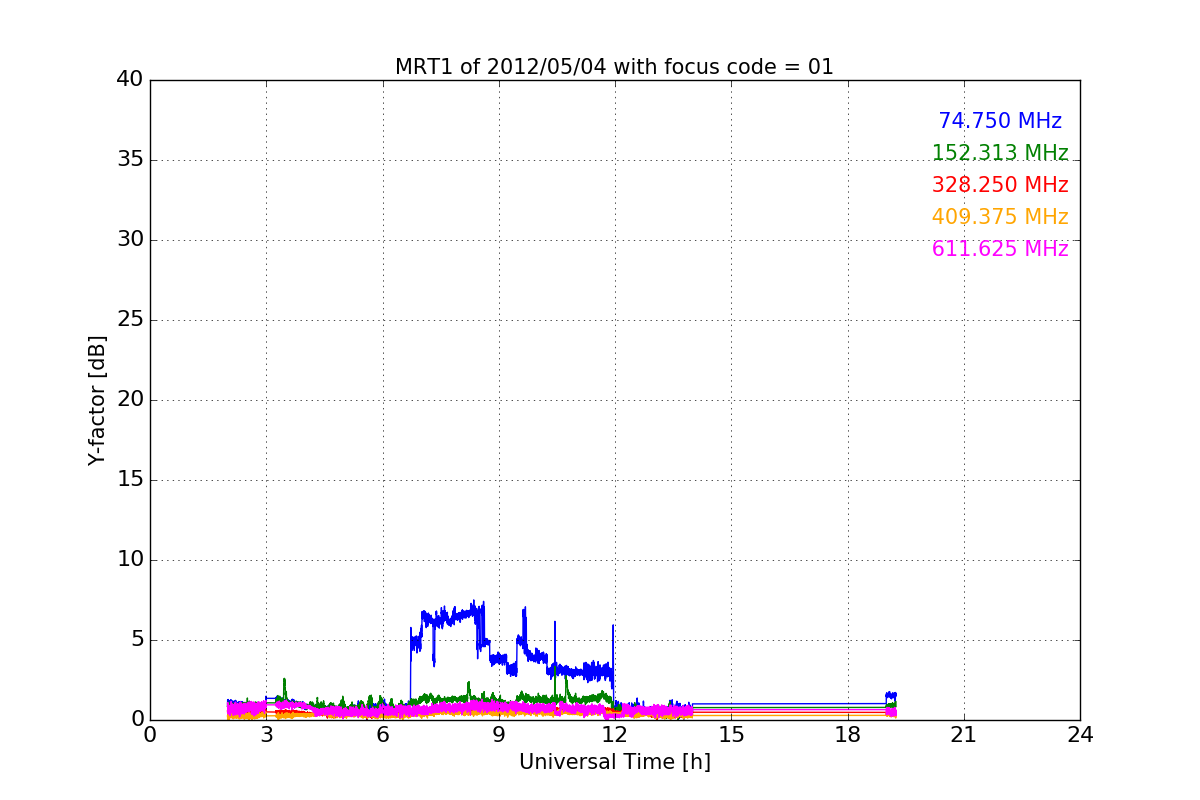Screen dimensions: 1200x800
Task: Click the x-axis tick label 12
Action: 615,735
